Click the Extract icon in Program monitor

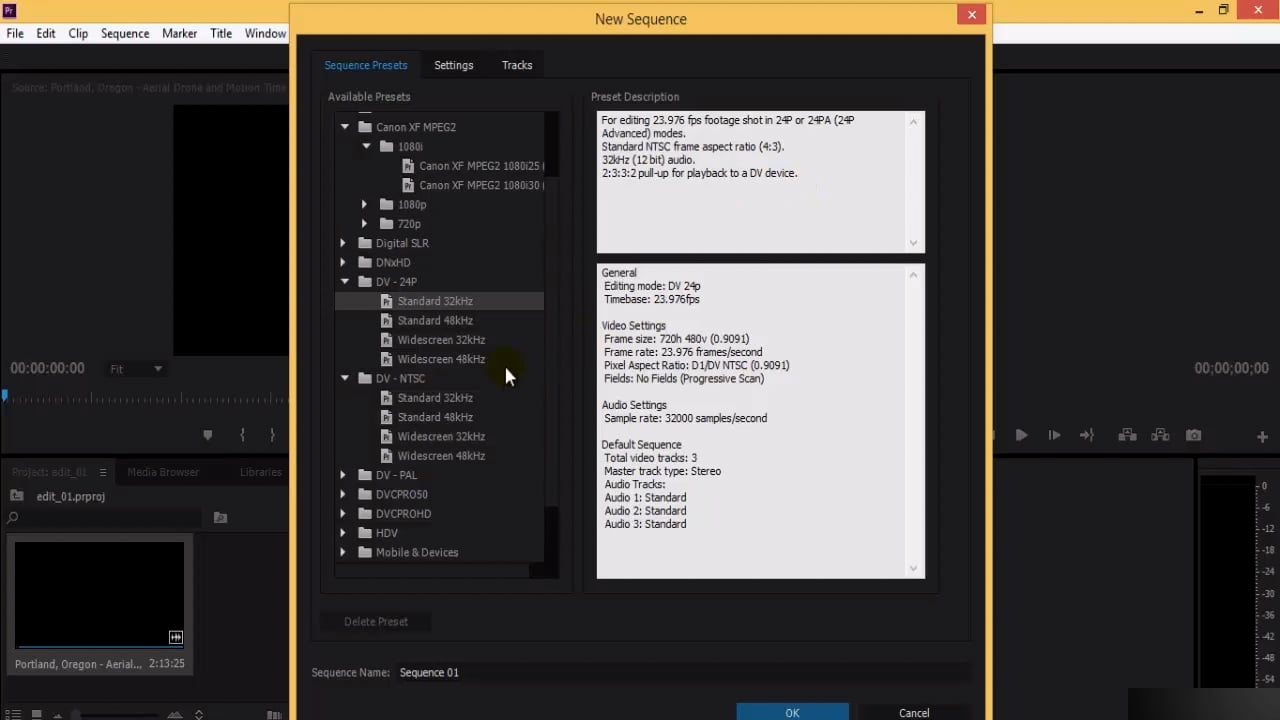pyautogui.click(x=1160, y=435)
